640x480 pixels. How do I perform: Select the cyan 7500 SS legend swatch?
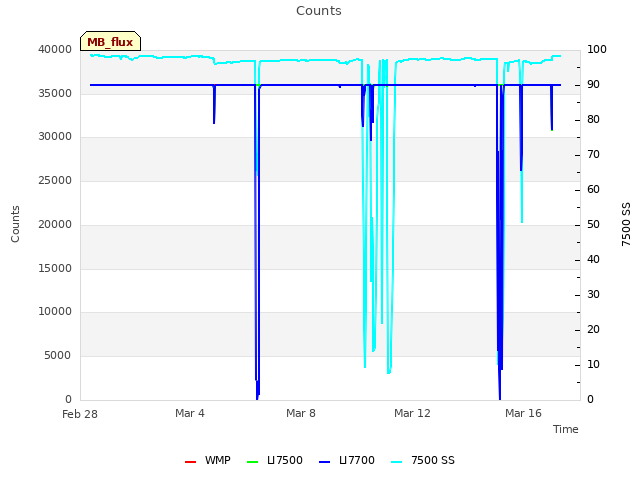[x=397, y=462]
